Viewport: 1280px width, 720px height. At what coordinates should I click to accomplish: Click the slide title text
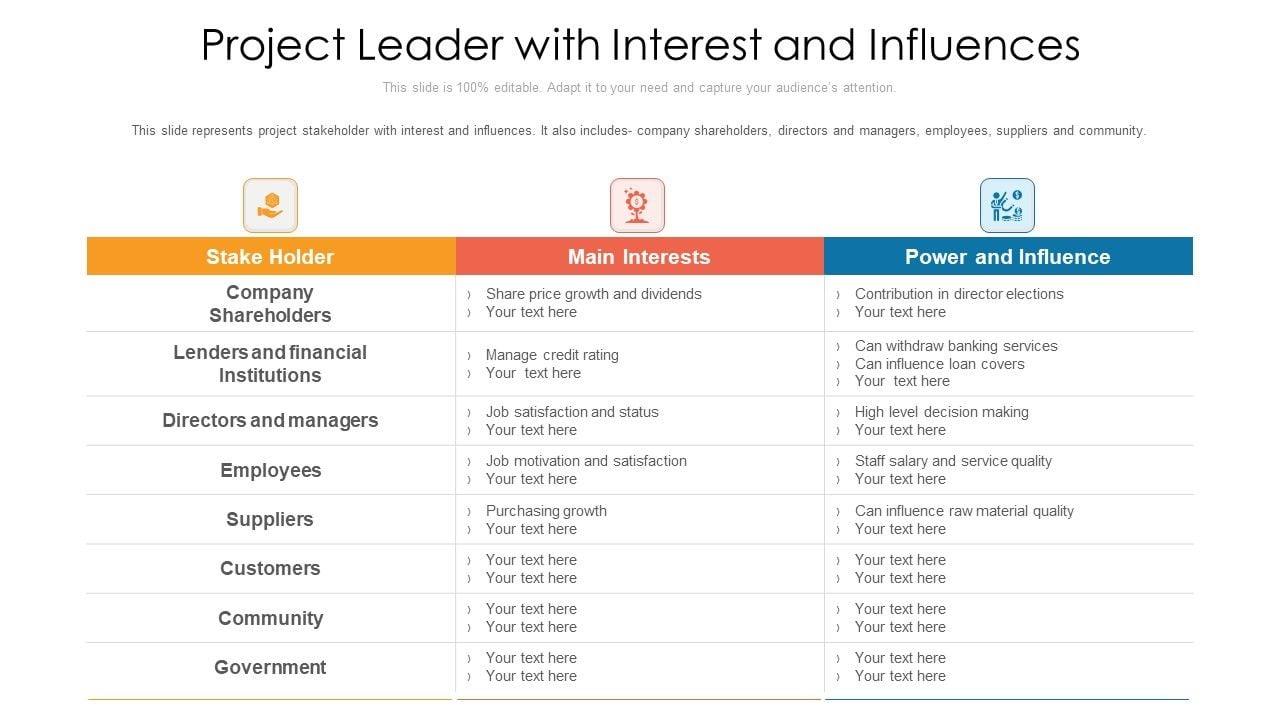click(640, 45)
